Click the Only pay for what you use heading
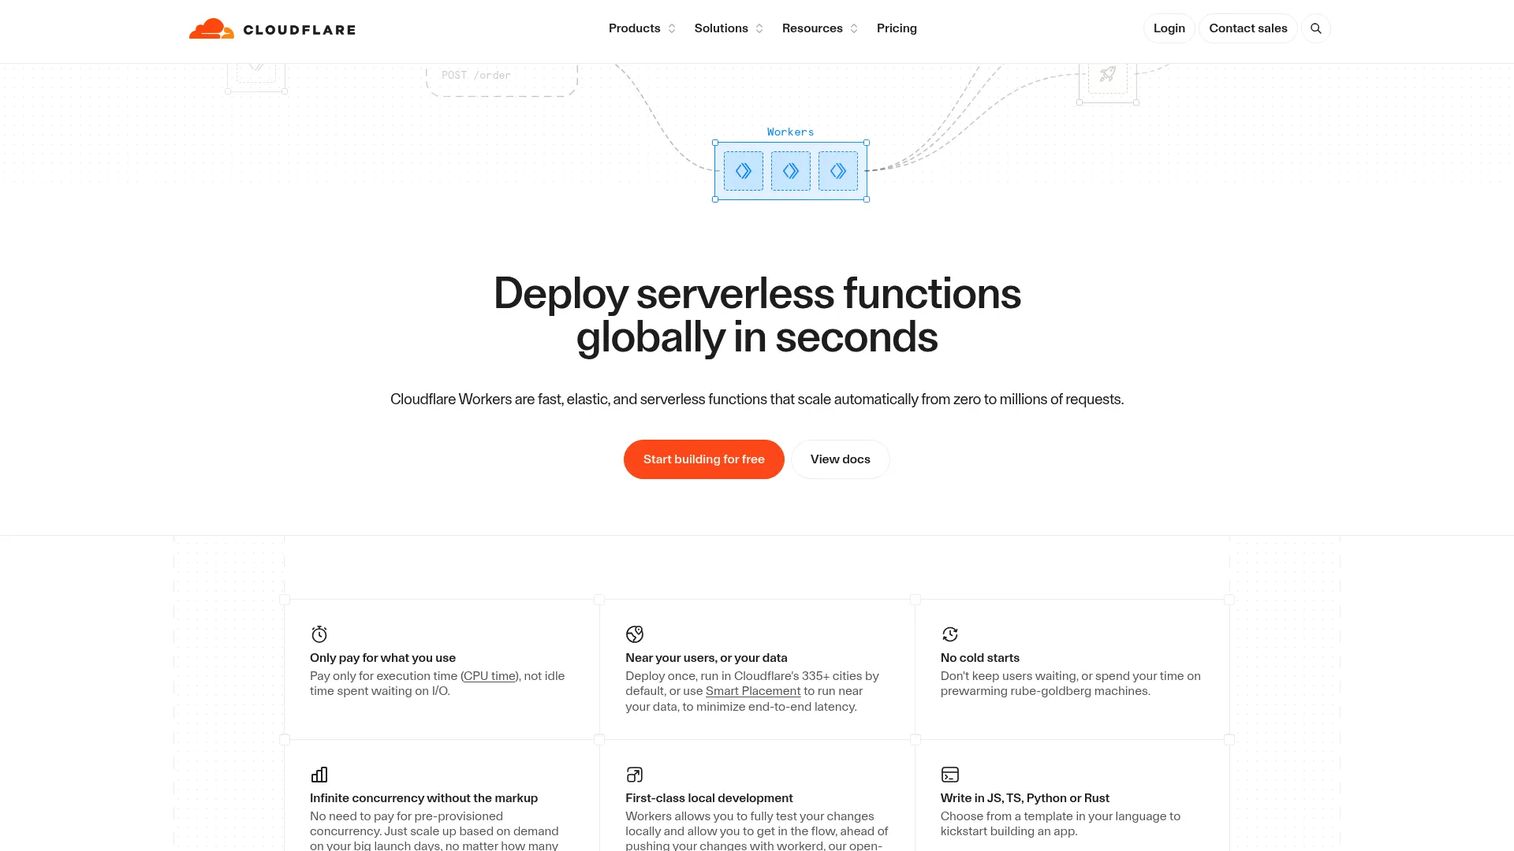1514x851 pixels. pos(383,658)
